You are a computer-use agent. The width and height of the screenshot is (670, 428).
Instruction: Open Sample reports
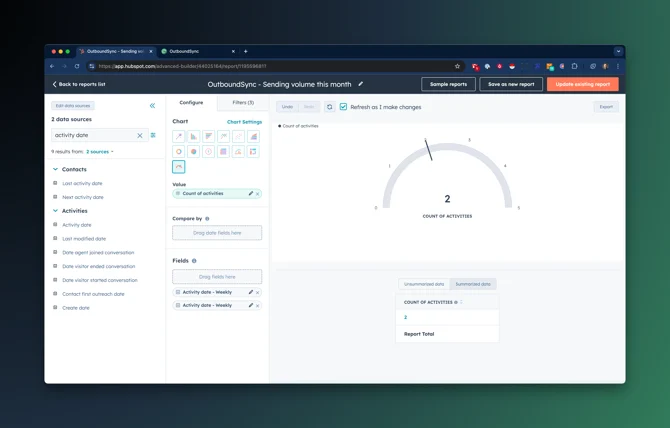pos(448,84)
